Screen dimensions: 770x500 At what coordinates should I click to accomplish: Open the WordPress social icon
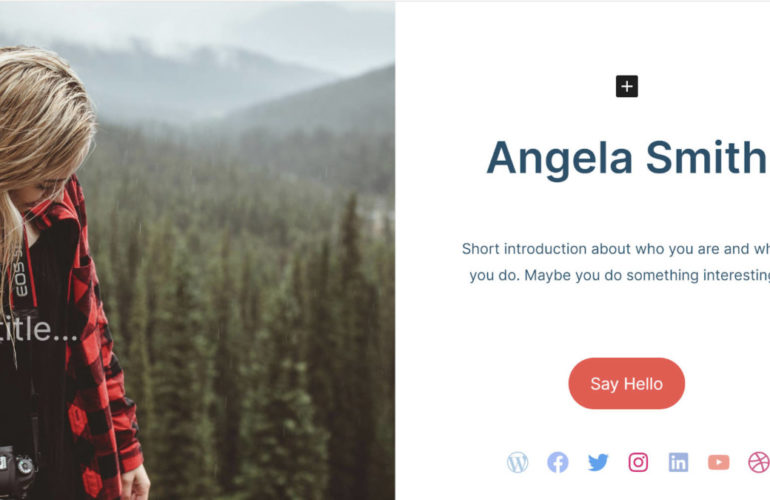point(518,462)
